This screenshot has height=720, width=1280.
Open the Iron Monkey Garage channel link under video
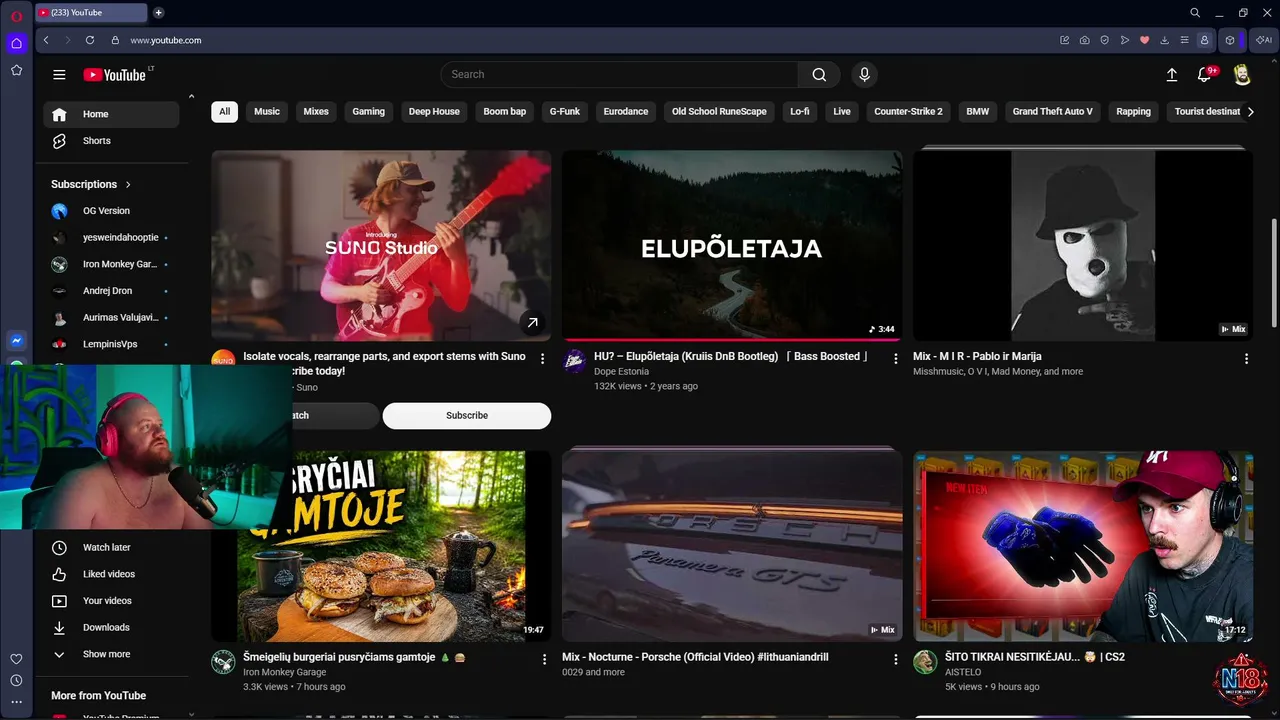[285, 672]
